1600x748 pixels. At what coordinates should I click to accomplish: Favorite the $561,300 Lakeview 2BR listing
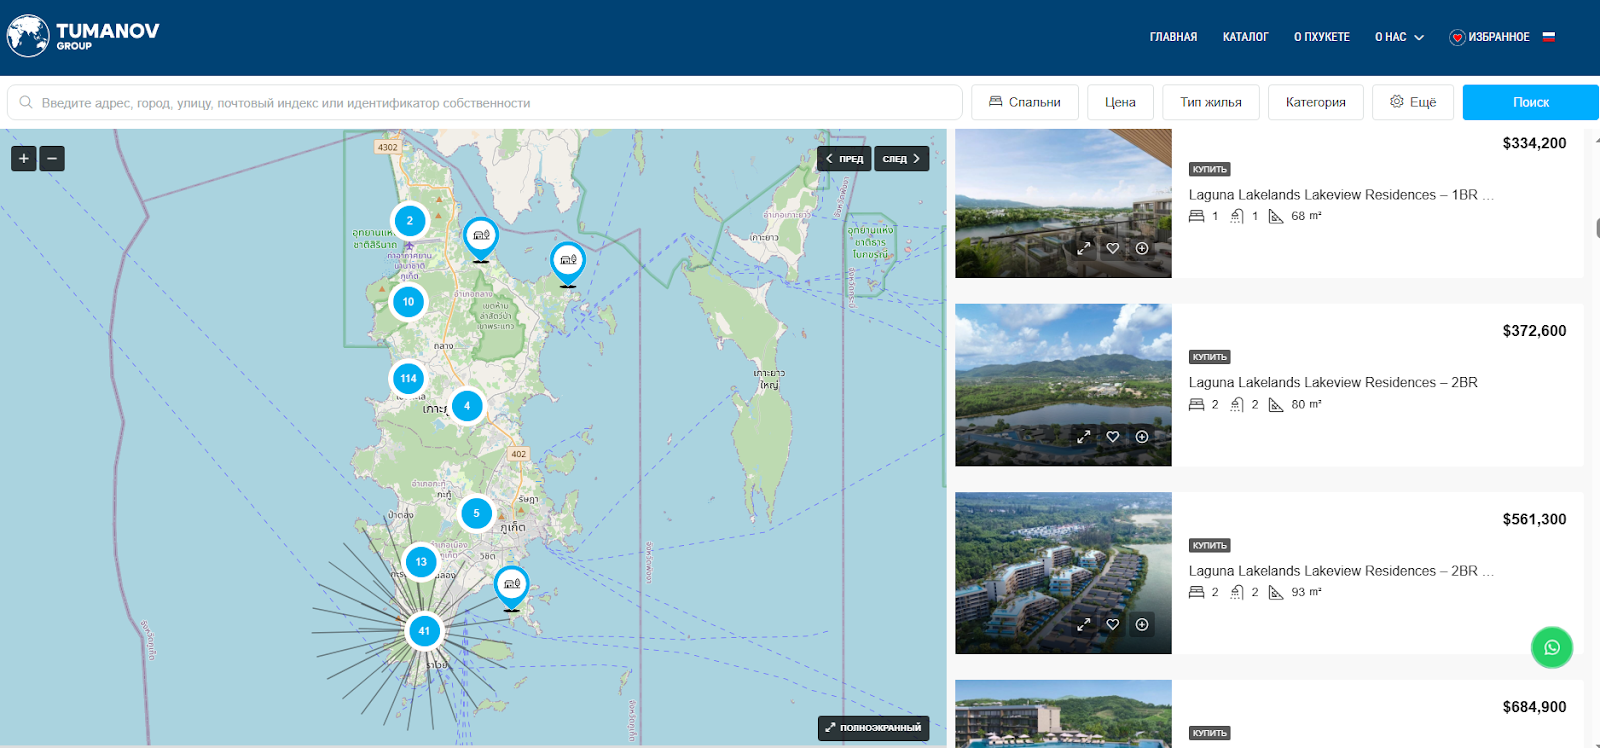[x=1113, y=624]
